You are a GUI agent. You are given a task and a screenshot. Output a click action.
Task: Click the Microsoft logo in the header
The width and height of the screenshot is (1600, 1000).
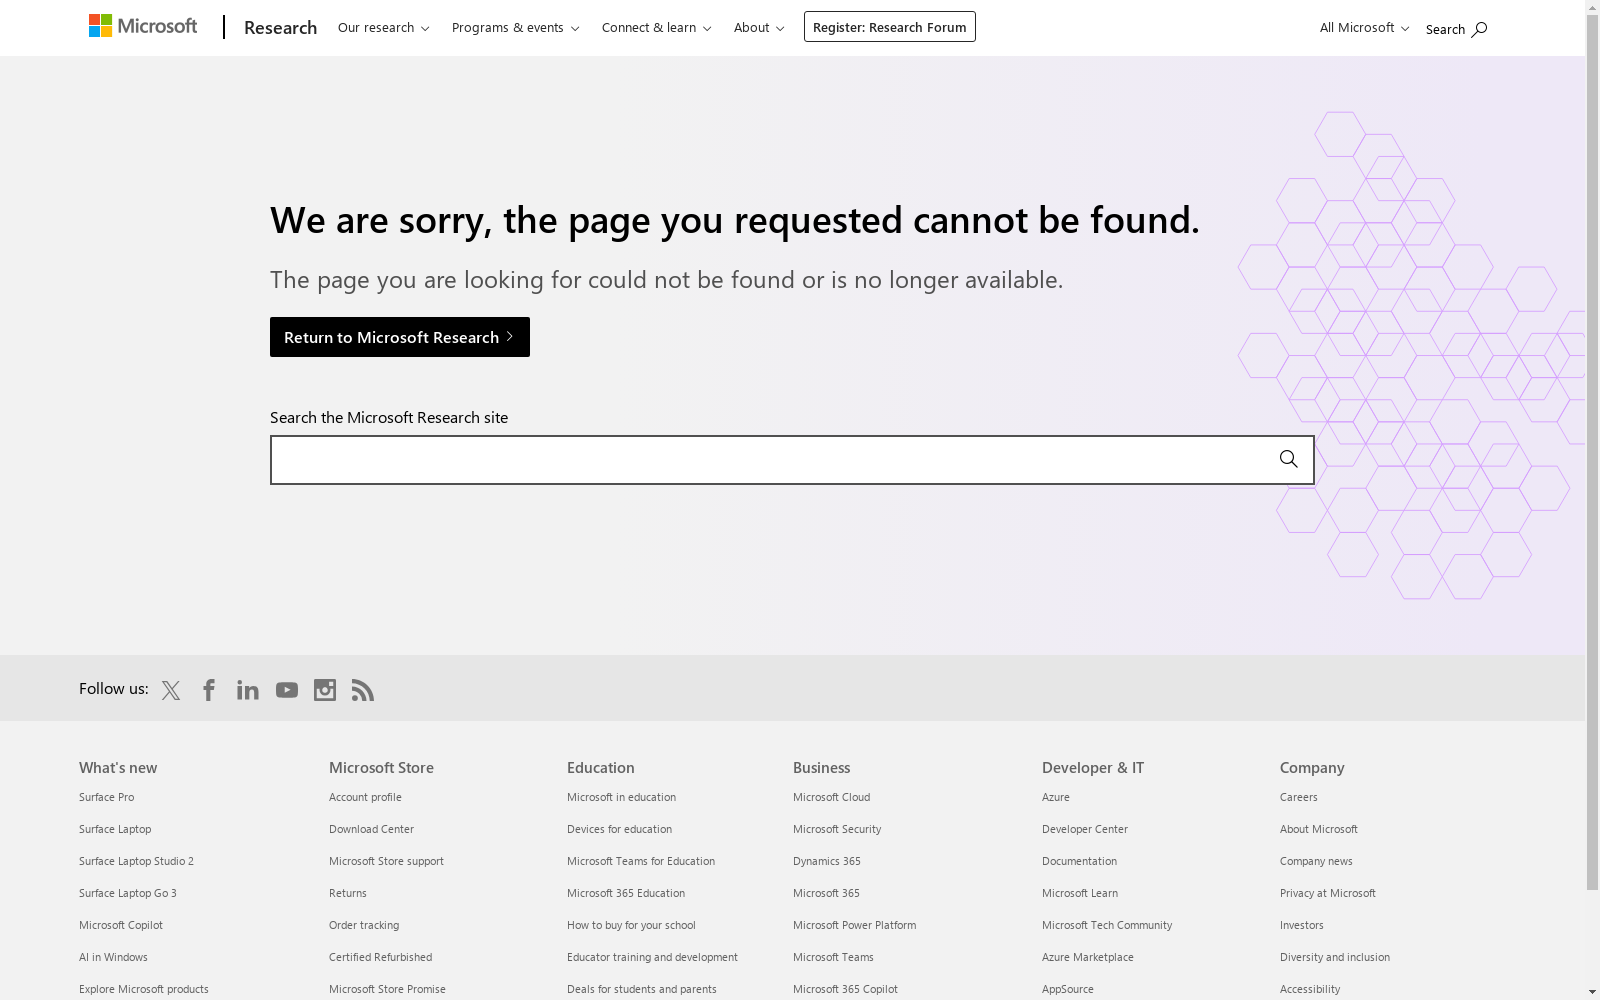coord(143,26)
